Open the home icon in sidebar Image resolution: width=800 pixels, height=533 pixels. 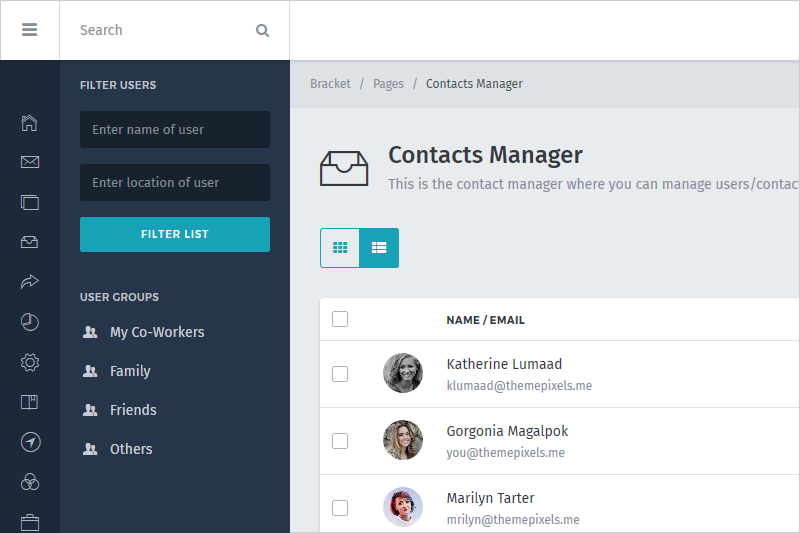29,123
